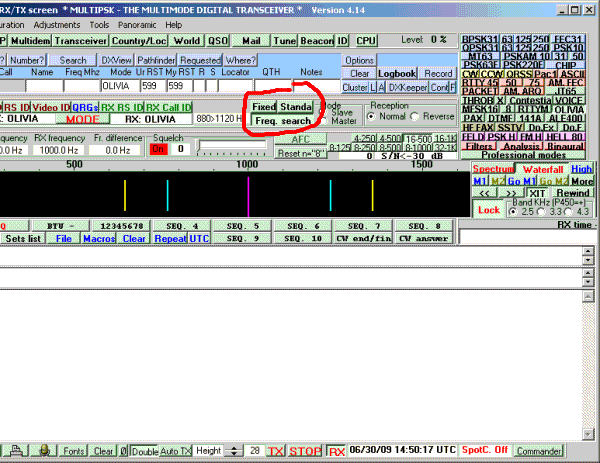Switch to the Waterfall display
This screenshot has height=463, width=600.
(542, 169)
